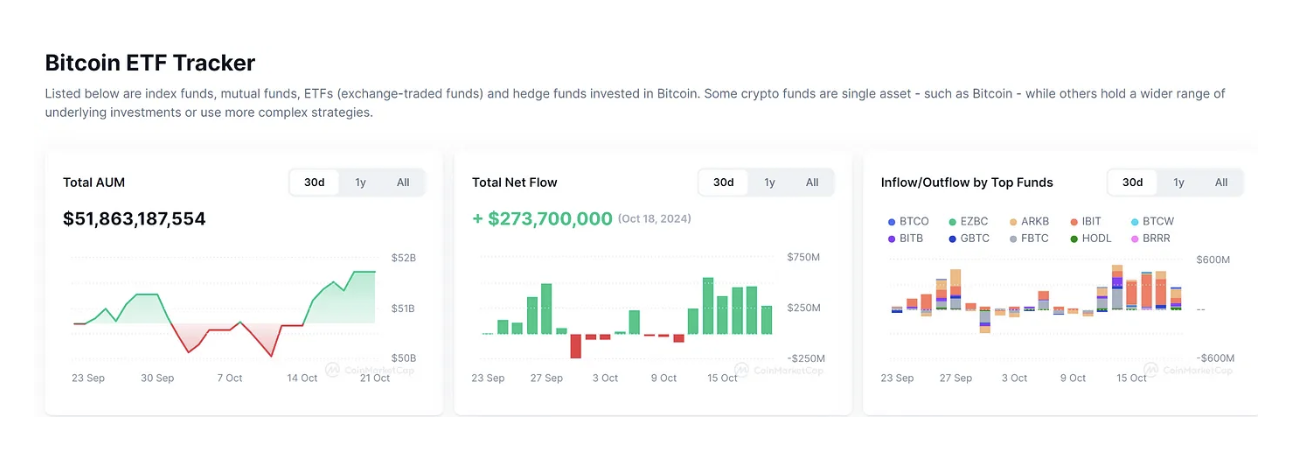
Task: Toggle ARKB fund legend entry
Action: pos(1013,222)
